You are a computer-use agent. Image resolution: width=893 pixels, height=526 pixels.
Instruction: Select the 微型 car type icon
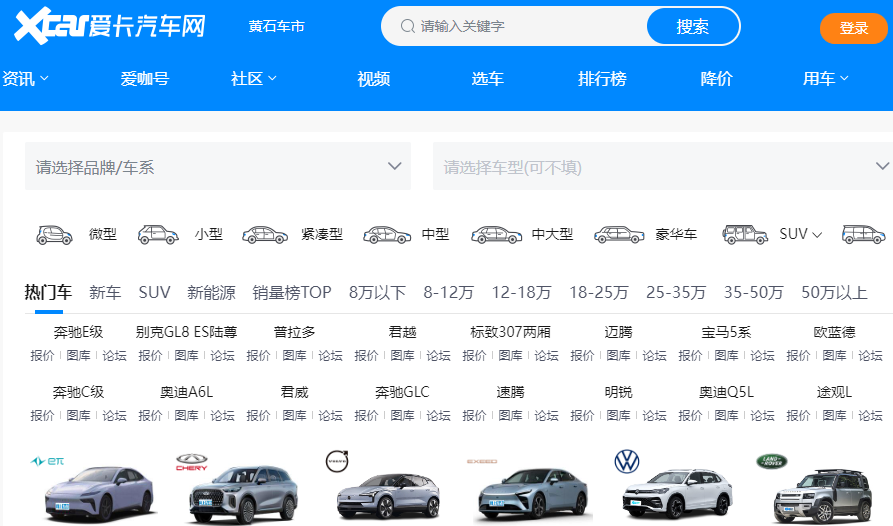coord(54,235)
